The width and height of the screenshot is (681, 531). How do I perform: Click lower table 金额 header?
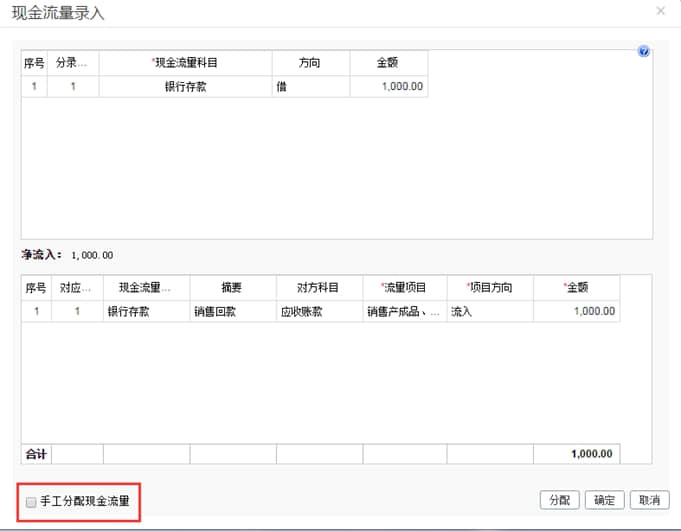point(576,287)
